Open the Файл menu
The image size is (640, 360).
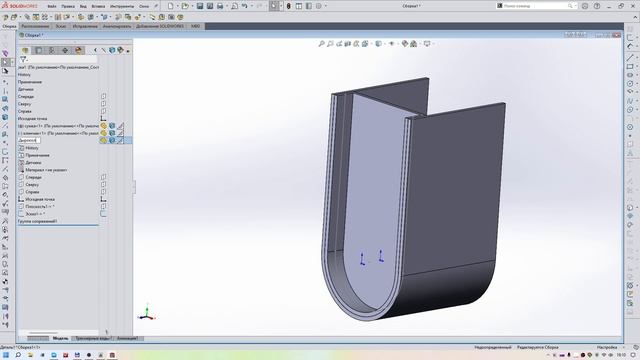click(52, 6)
